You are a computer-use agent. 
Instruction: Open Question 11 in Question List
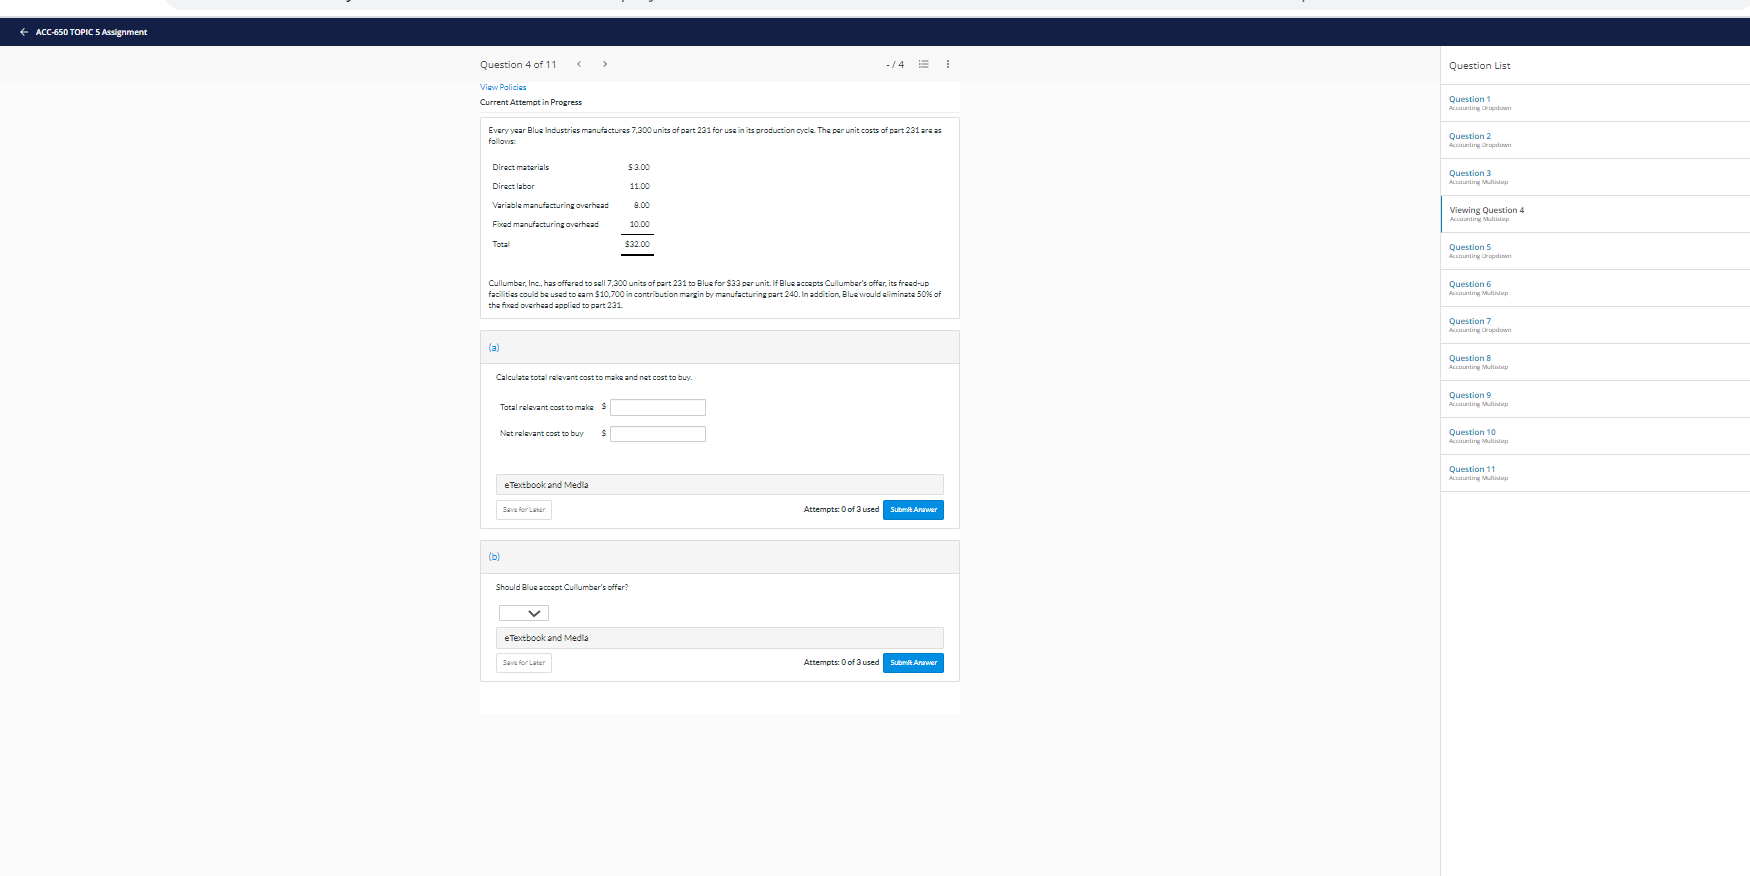(x=1472, y=469)
